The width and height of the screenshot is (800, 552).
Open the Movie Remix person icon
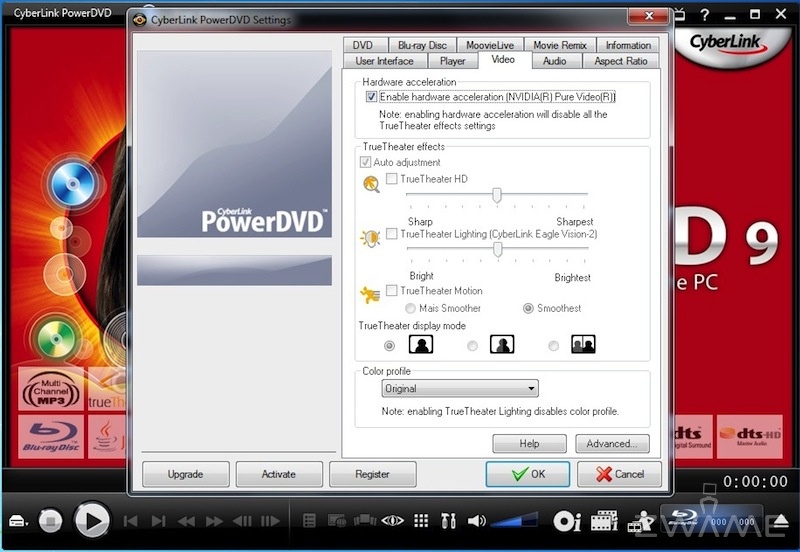click(x=642, y=521)
